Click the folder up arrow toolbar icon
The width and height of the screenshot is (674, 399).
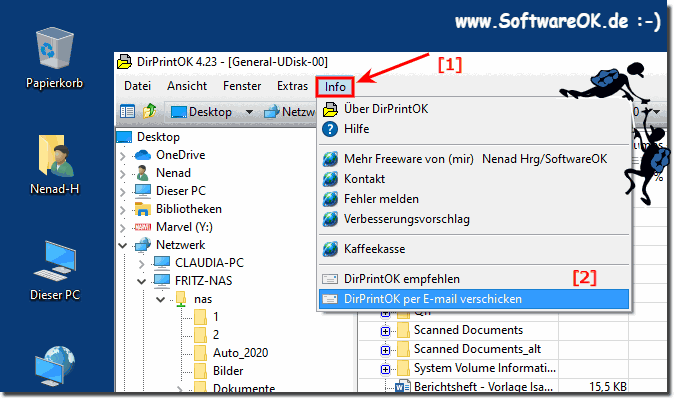click(x=149, y=111)
